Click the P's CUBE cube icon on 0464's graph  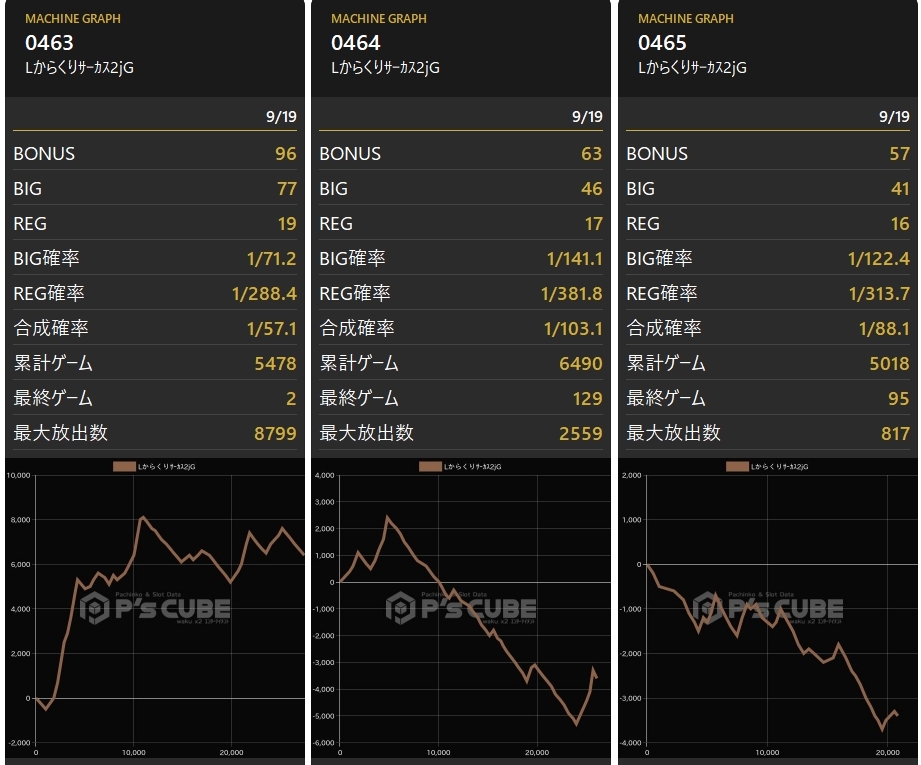pos(401,608)
